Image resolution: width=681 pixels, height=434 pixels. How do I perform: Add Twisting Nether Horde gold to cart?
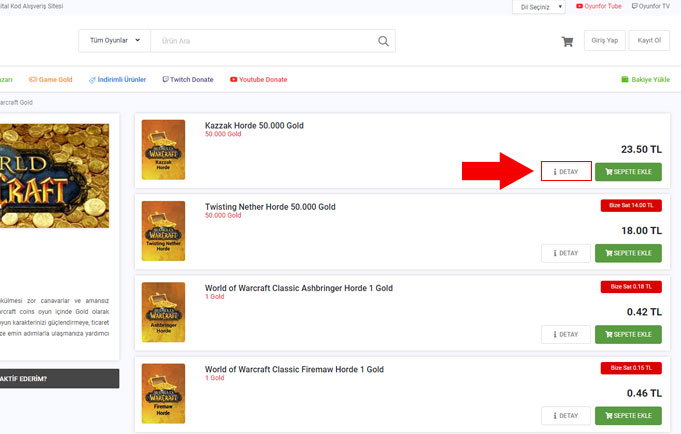pyautogui.click(x=628, y=253)
